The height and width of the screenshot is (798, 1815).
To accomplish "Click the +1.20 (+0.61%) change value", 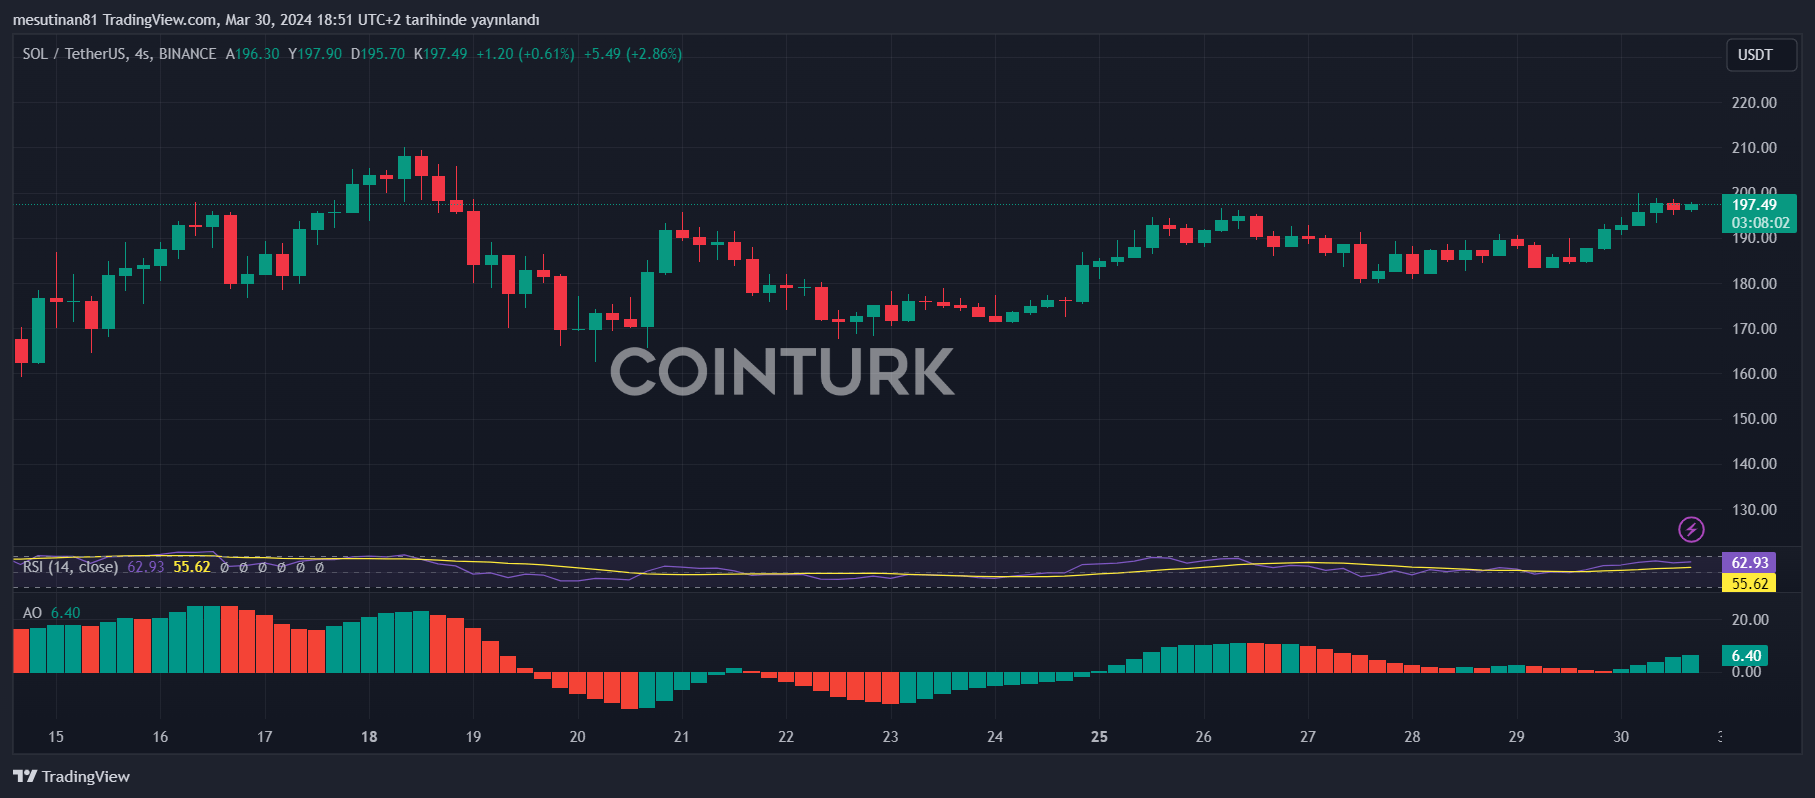I will (x=525, y=54).
